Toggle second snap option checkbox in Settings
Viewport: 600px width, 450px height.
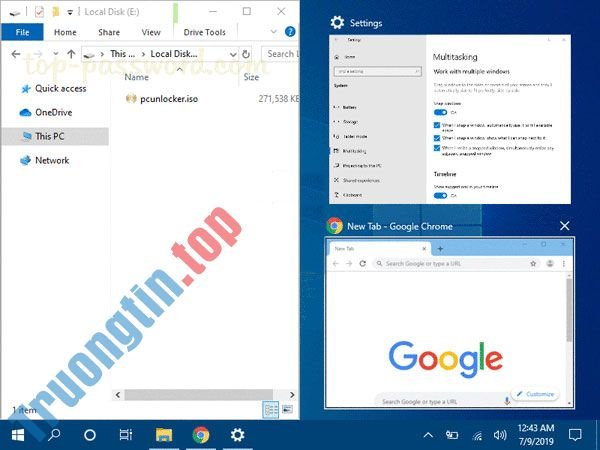pos(437,138)
